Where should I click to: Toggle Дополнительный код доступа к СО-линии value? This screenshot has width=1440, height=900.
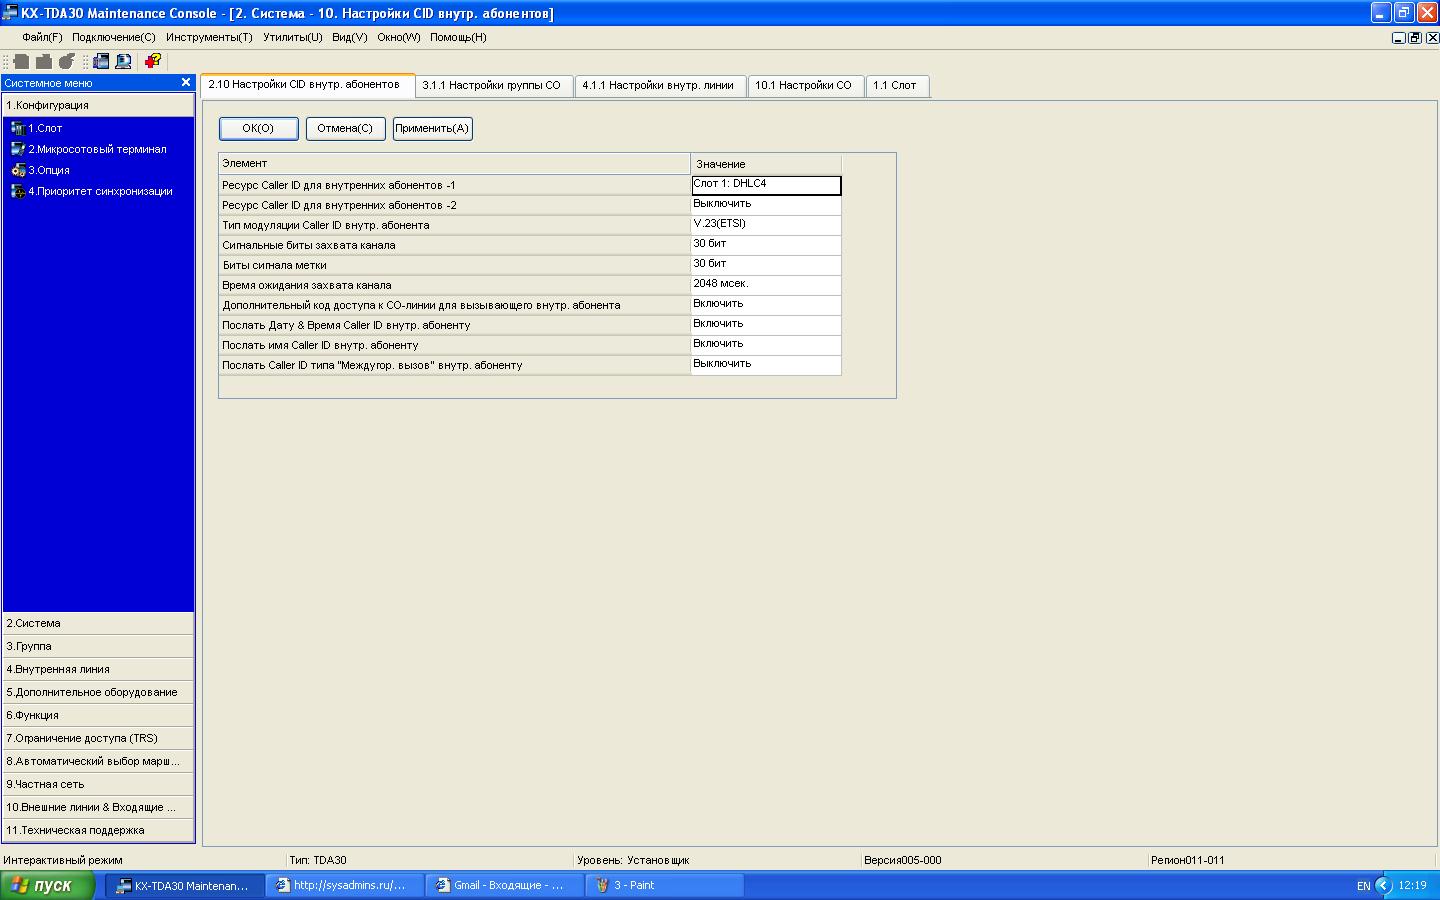[x=766, y=305]
